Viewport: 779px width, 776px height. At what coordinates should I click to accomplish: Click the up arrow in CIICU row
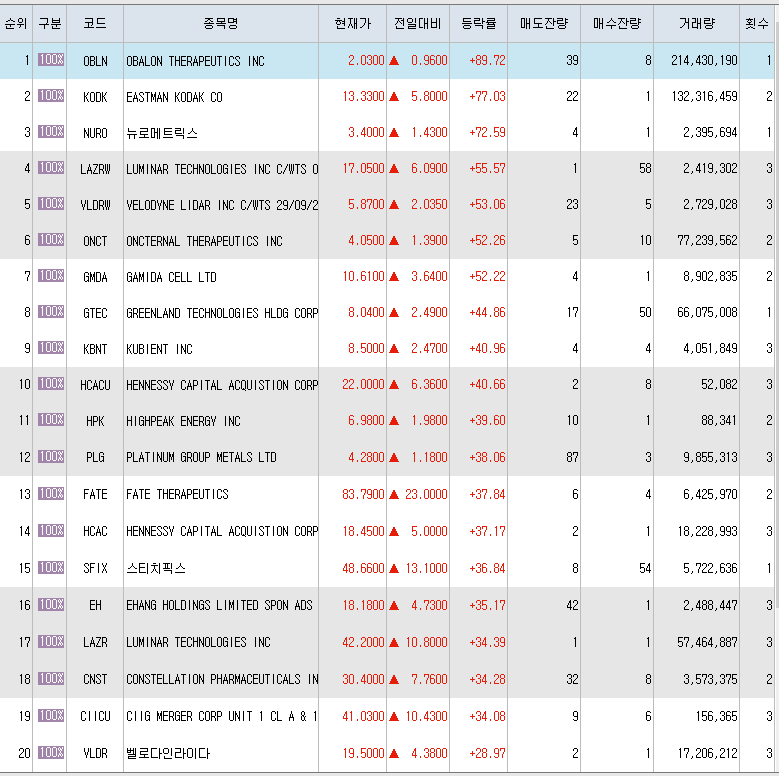pyautogui.click(x=394, y=716)
